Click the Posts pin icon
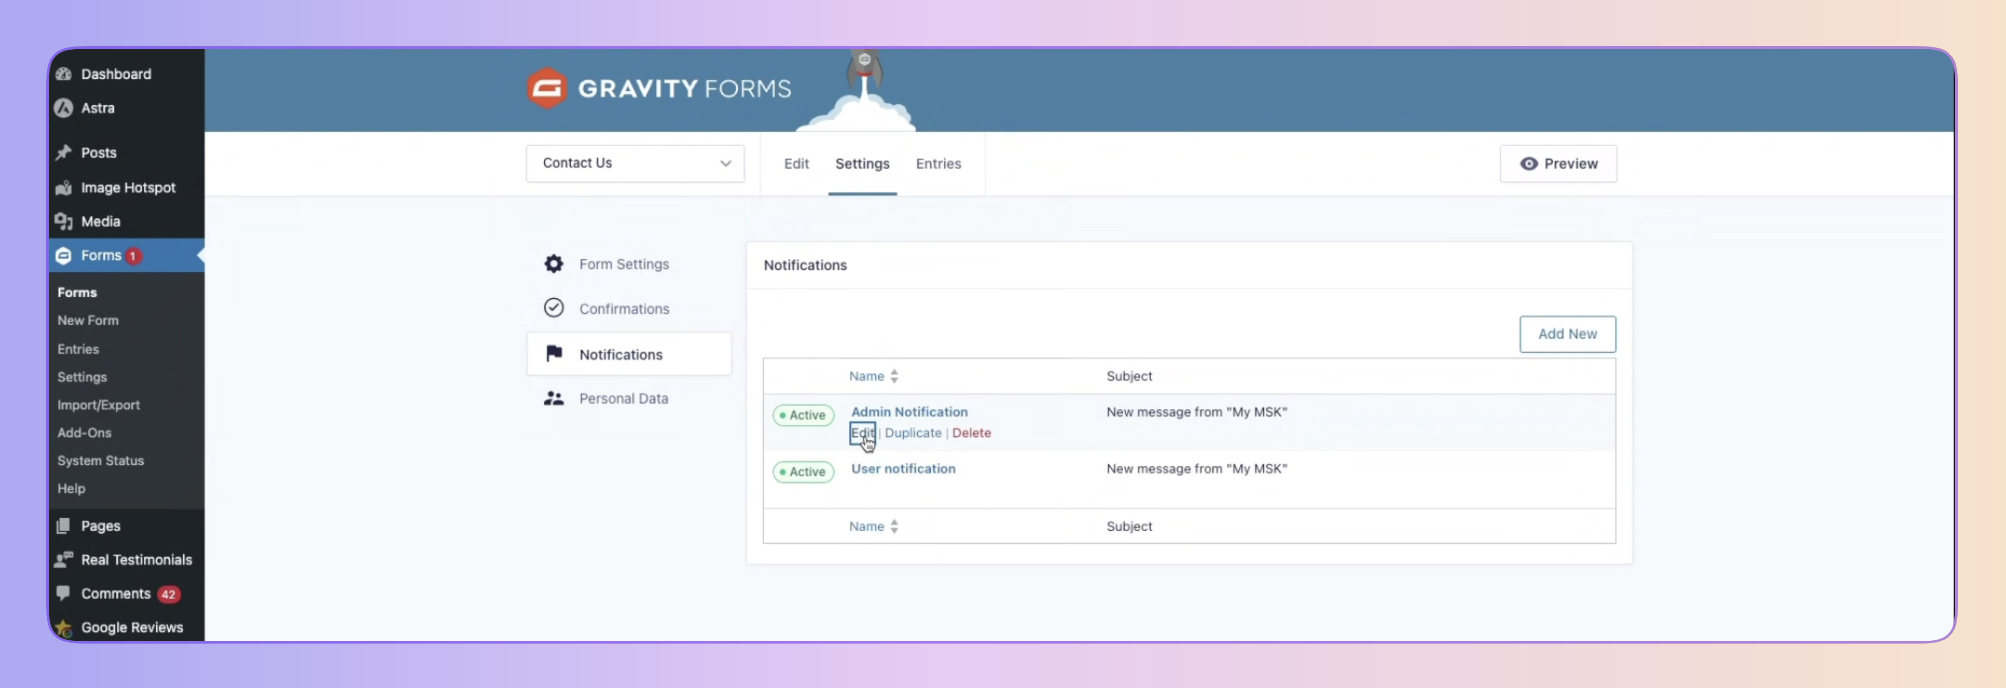The image size is (2006, 688). [x=64, y=153]
